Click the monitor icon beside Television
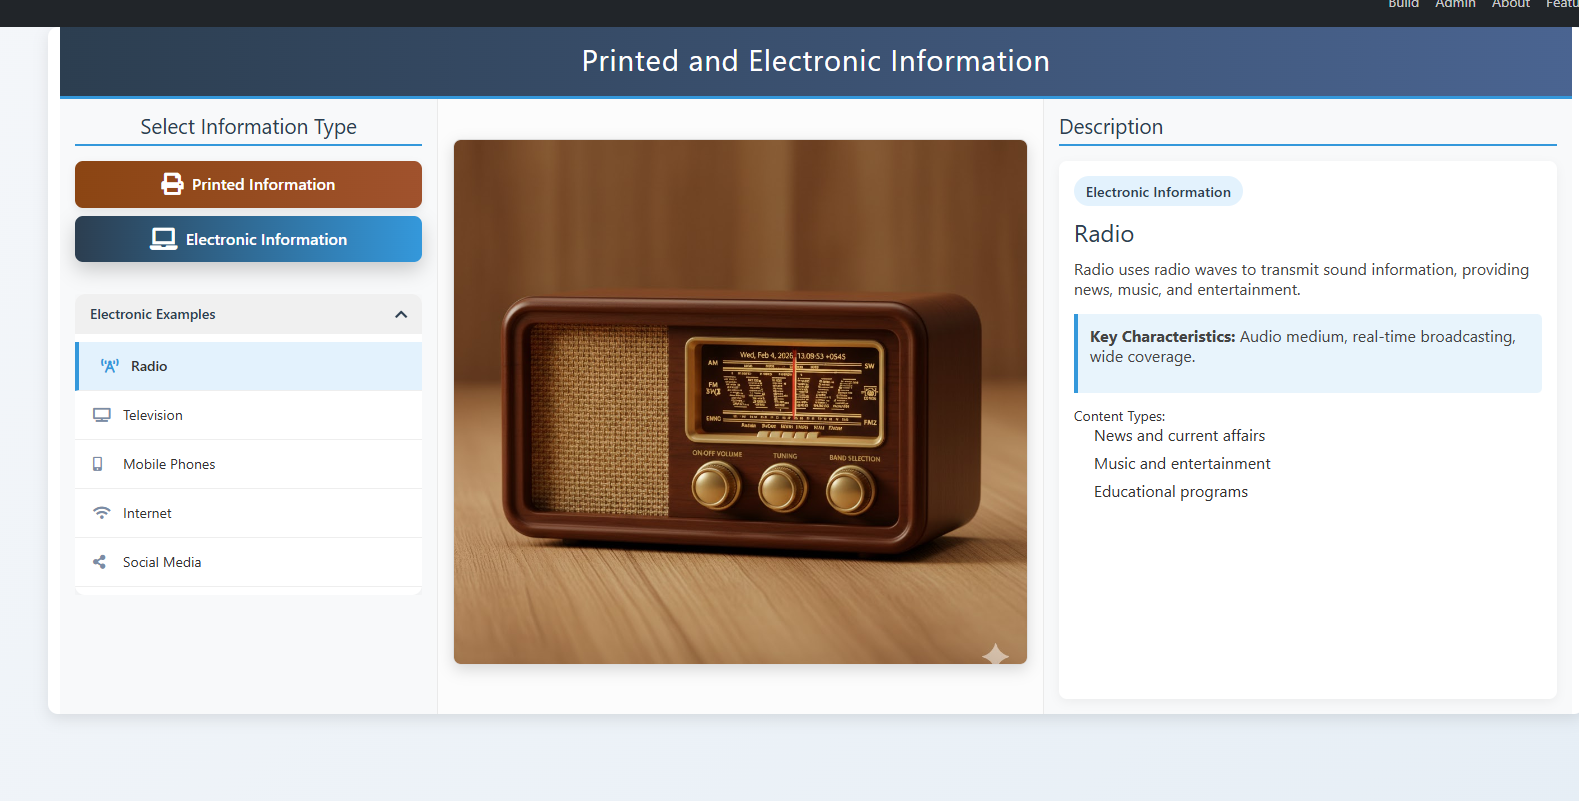The width and height of the screenshot is (1579, 801). pos(102,415)
